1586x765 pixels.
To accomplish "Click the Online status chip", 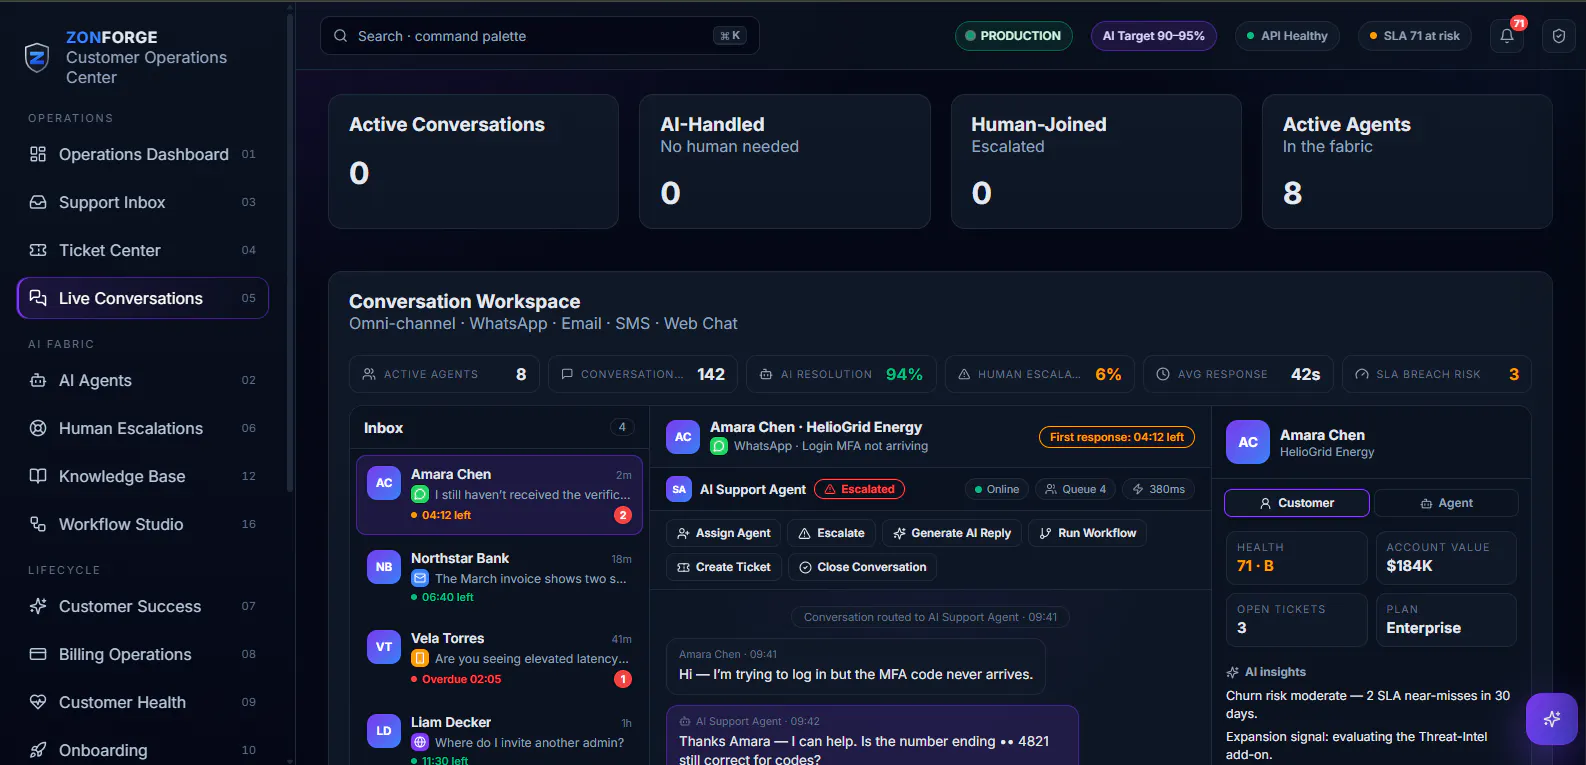I will click(996, 489).
